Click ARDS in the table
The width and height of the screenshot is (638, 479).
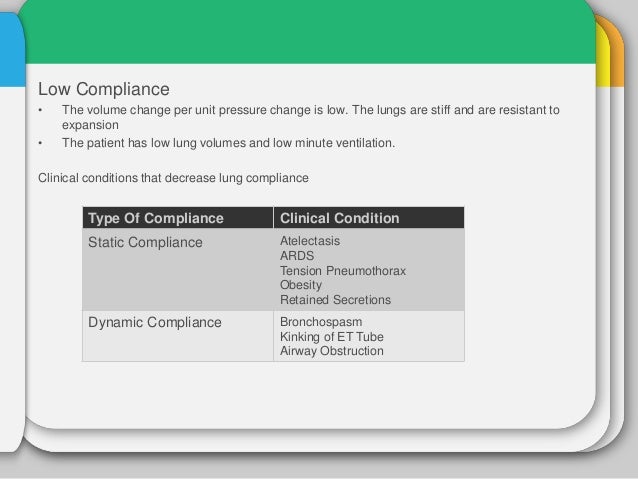pos(297,256)
